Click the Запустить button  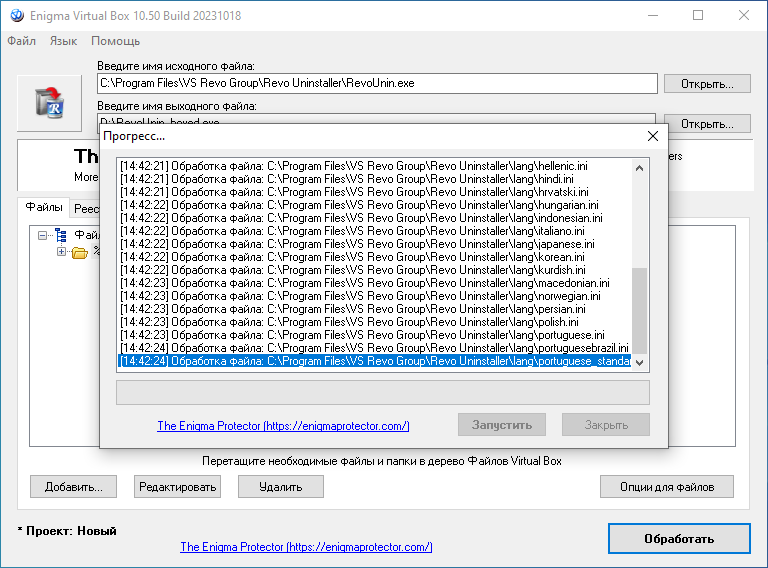point(502,425)
